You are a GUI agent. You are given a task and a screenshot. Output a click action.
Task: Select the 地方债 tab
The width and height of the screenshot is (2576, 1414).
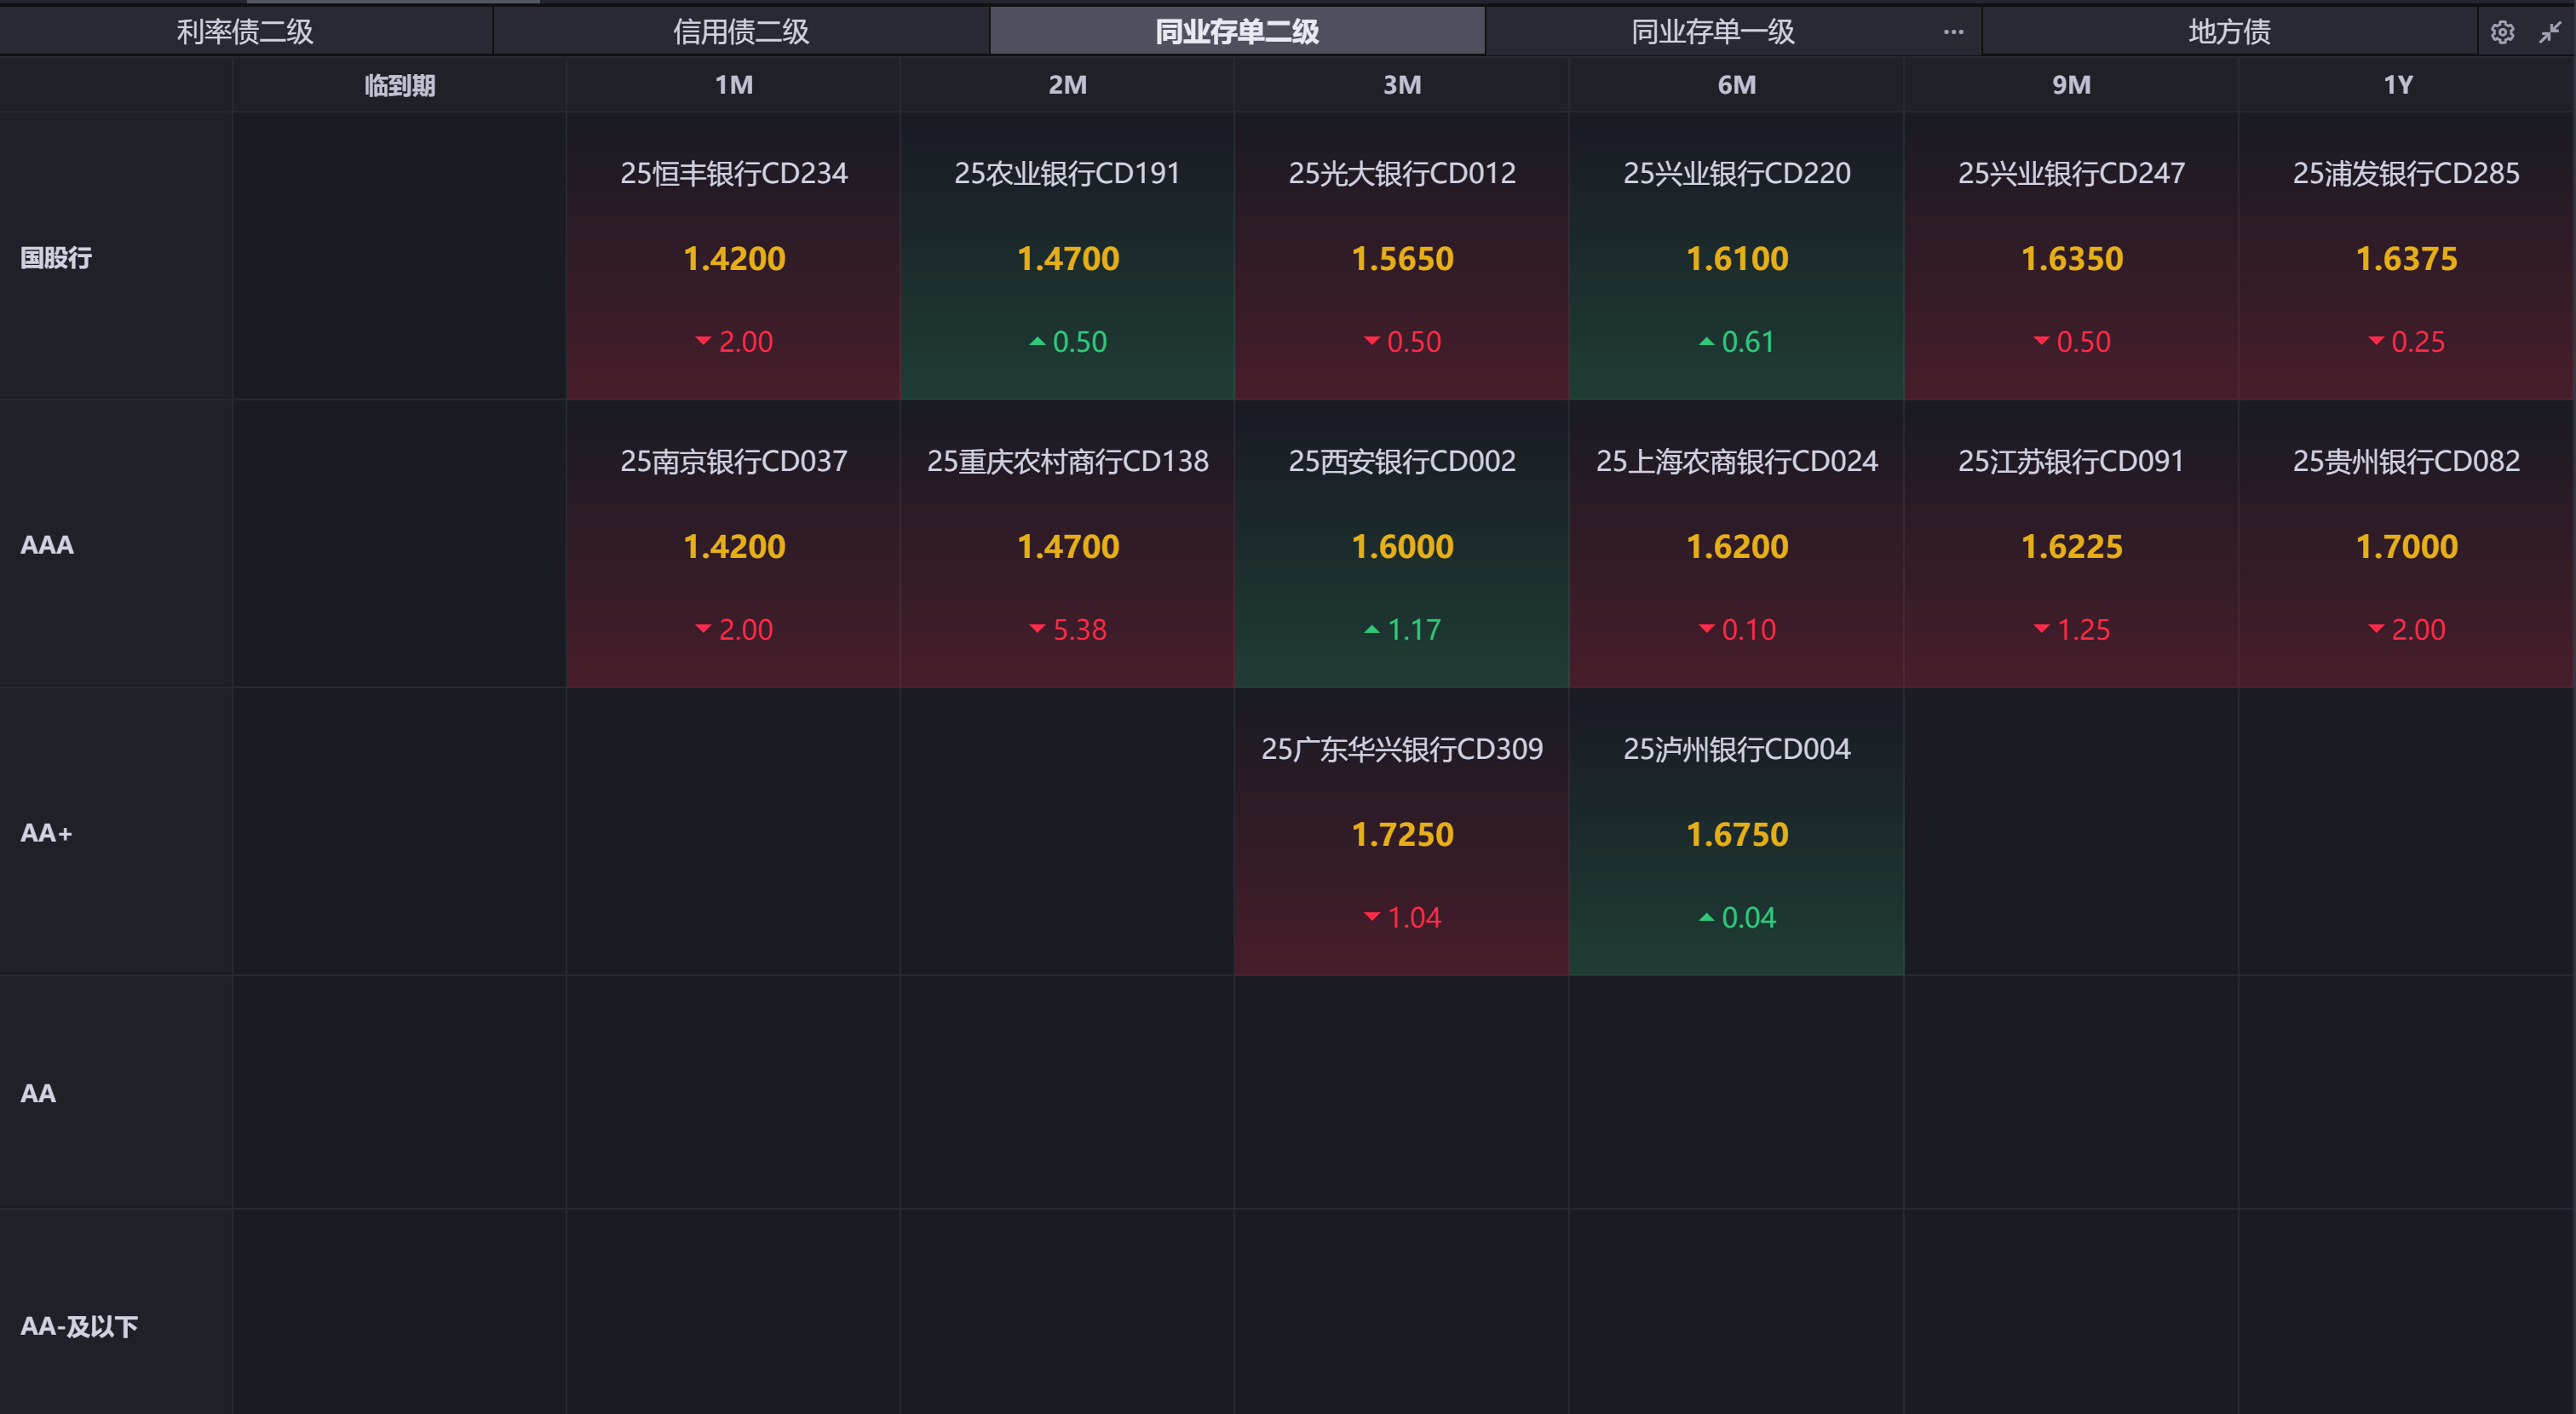(x=2228, y=32)
